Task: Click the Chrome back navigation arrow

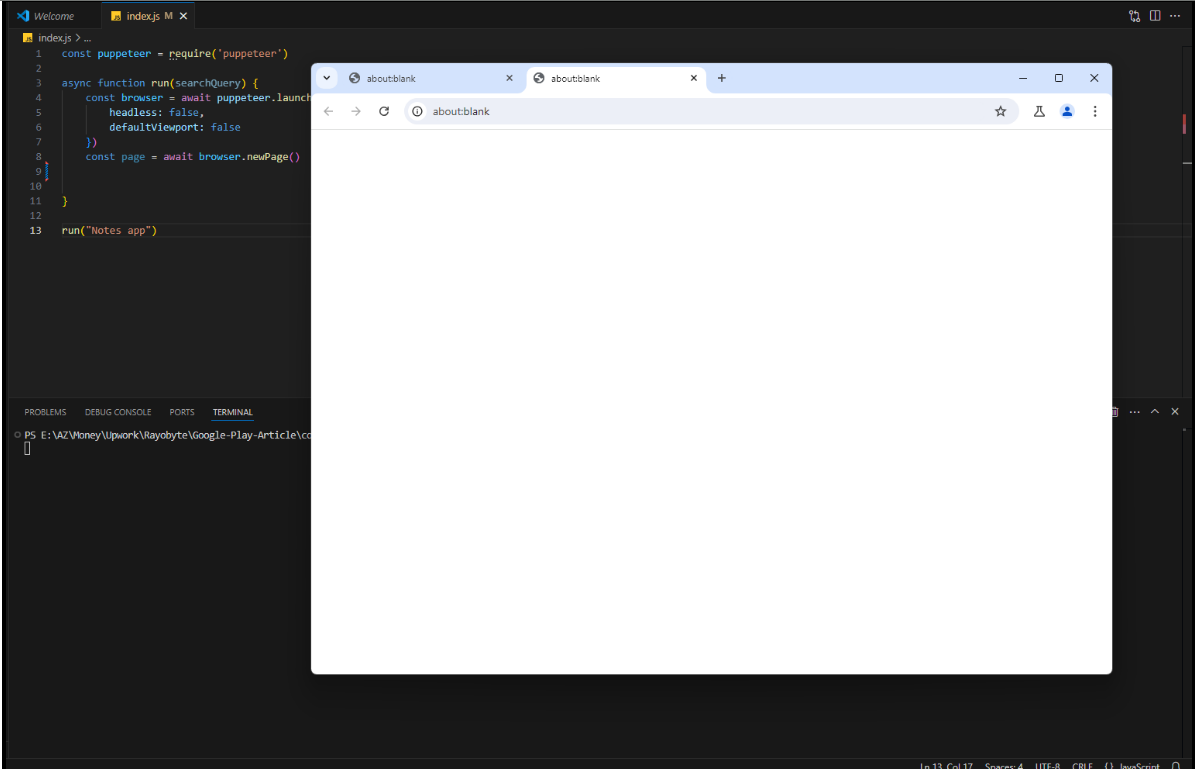Action: pos(328,111)
